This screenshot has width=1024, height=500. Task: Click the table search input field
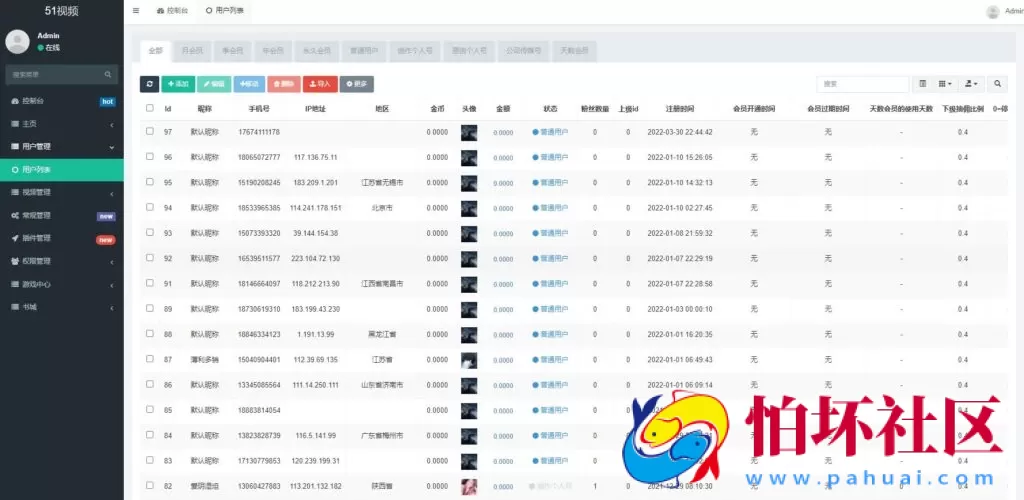[862, 84]
